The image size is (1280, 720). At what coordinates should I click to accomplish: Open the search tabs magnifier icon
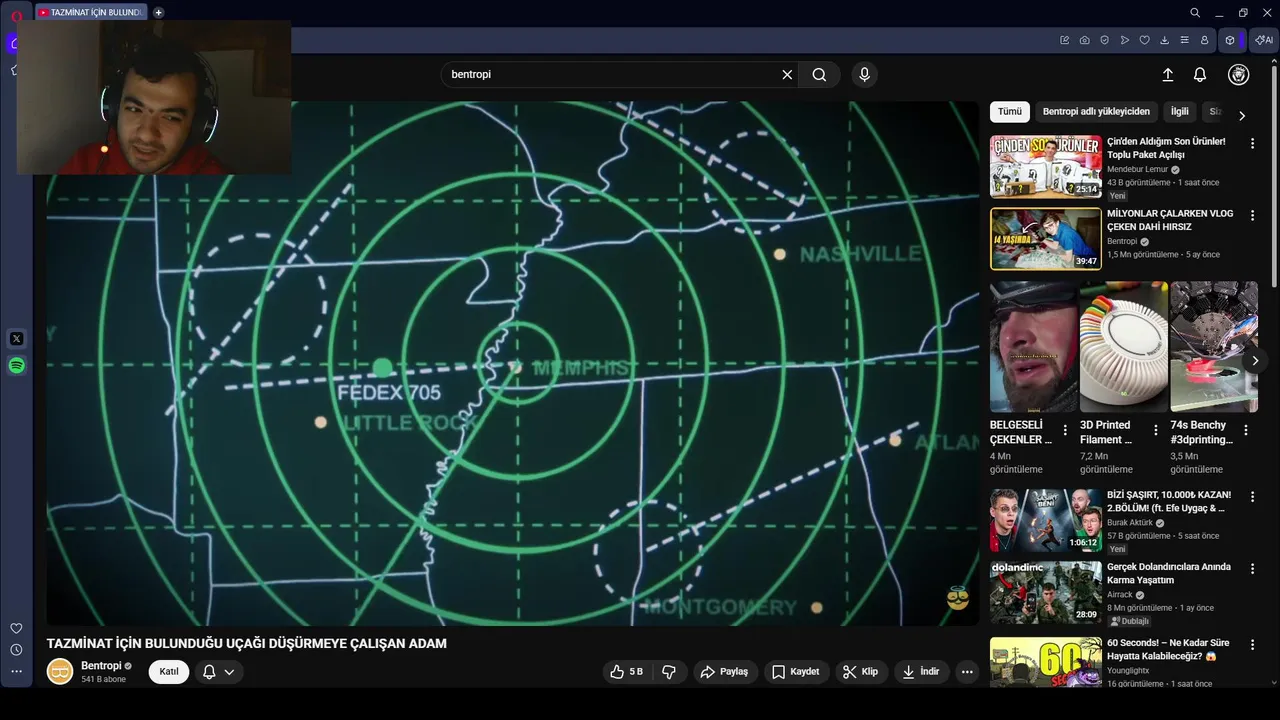[1195, 13]
